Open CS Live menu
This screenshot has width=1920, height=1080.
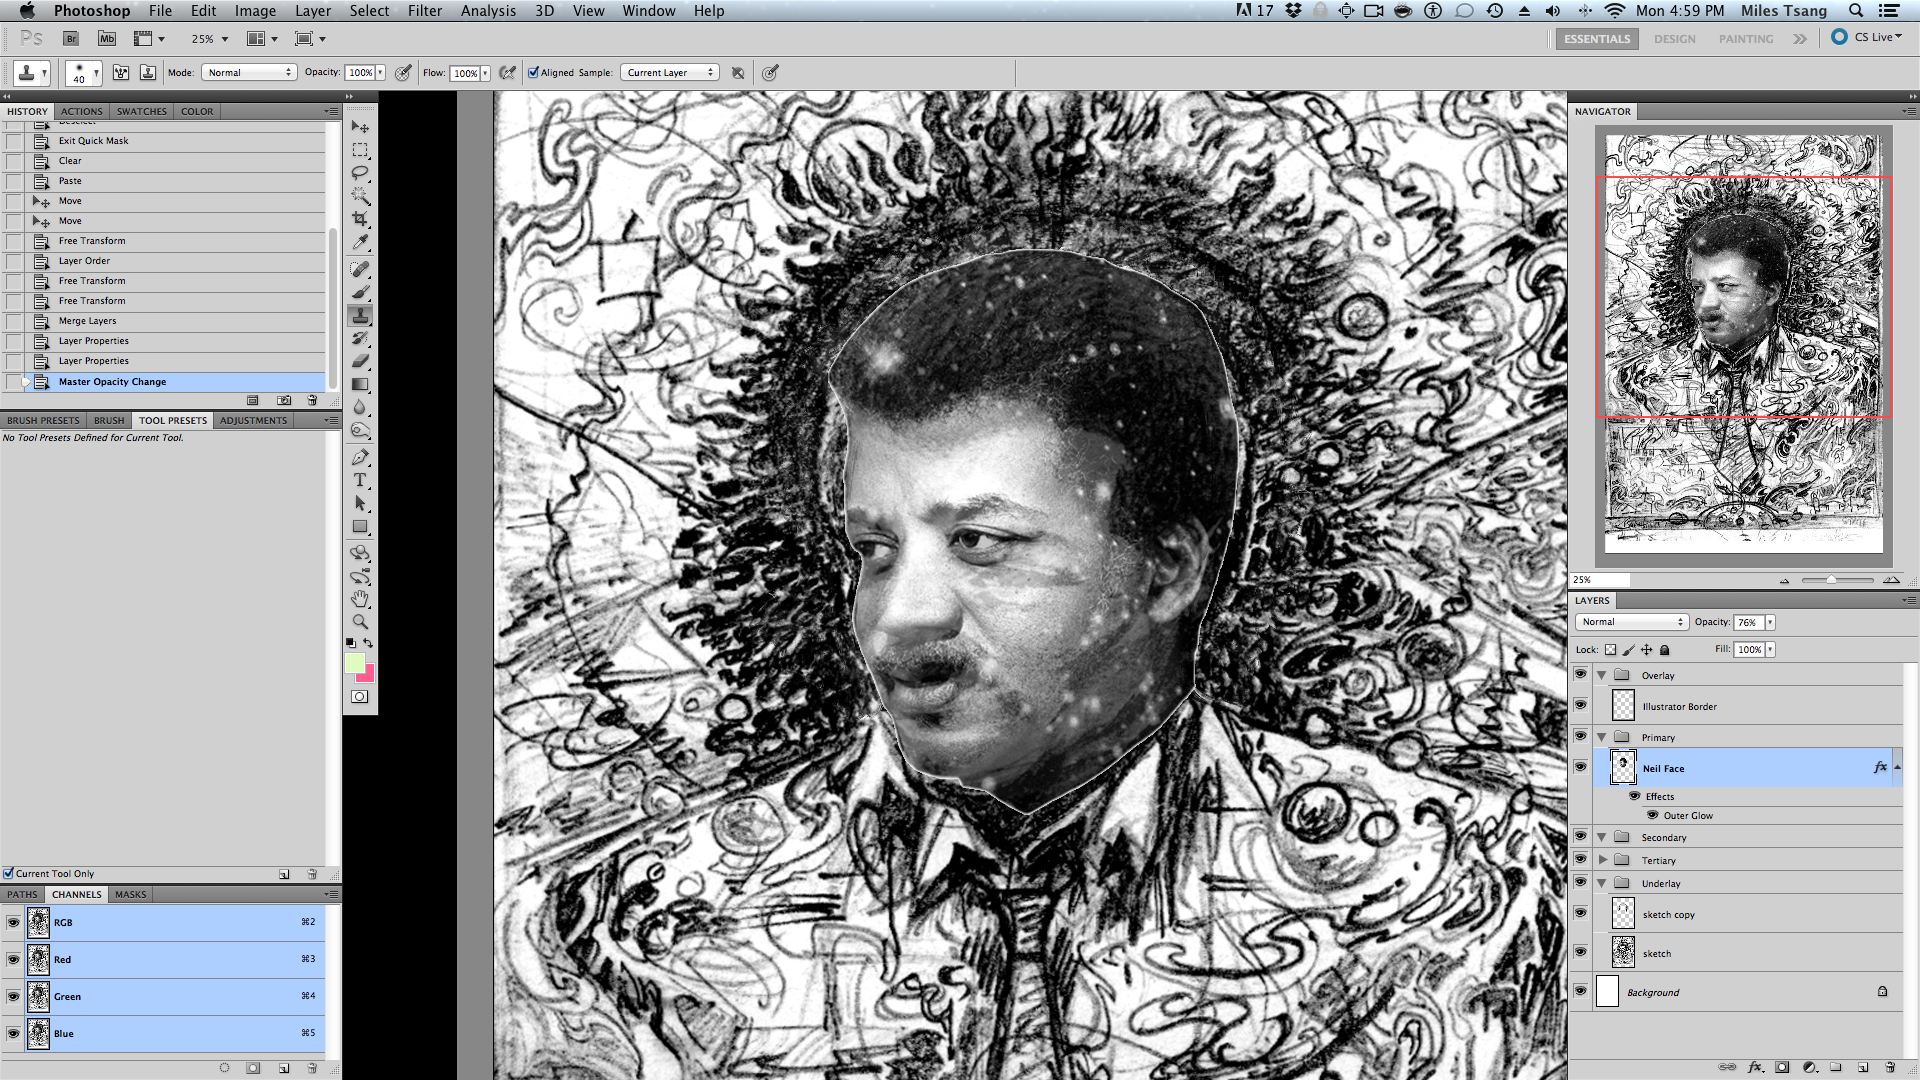1867,37
